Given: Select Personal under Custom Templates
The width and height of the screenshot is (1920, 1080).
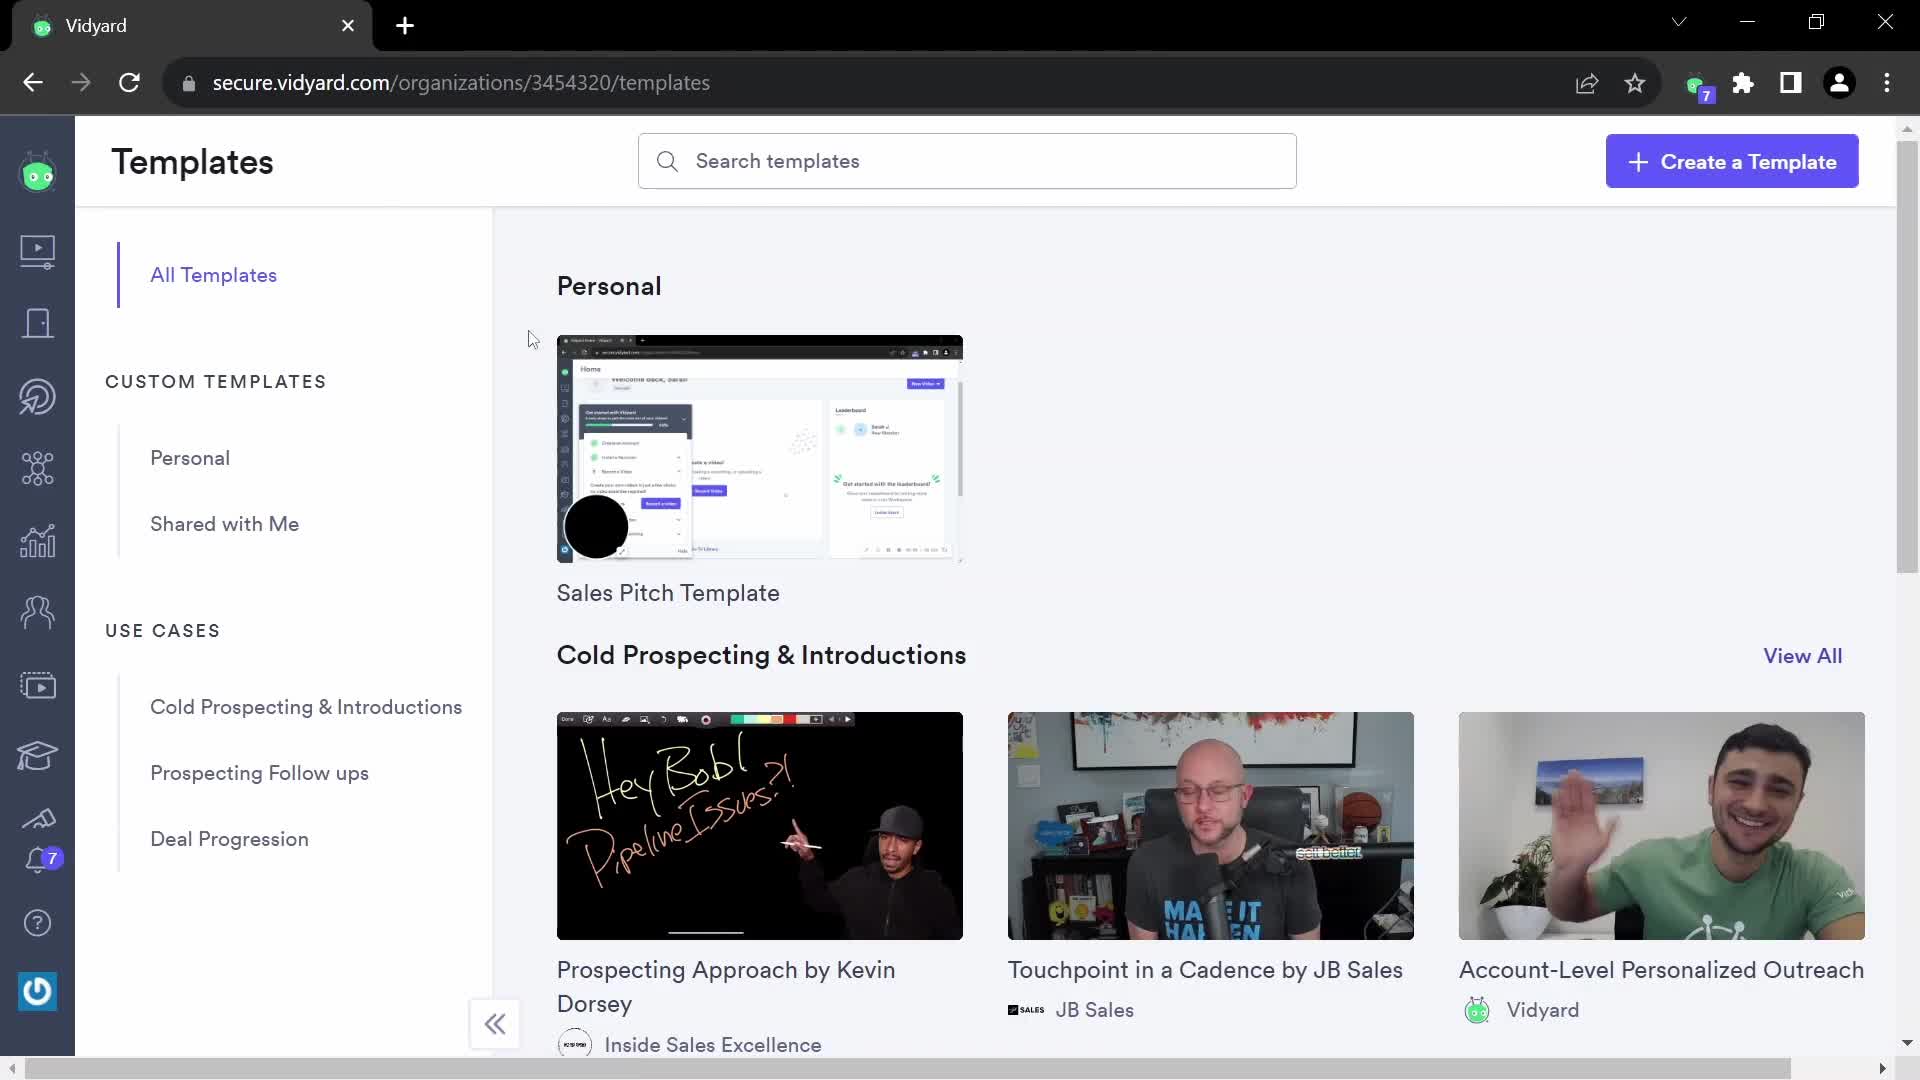Looking at the screenshot, I should [190, 458].
